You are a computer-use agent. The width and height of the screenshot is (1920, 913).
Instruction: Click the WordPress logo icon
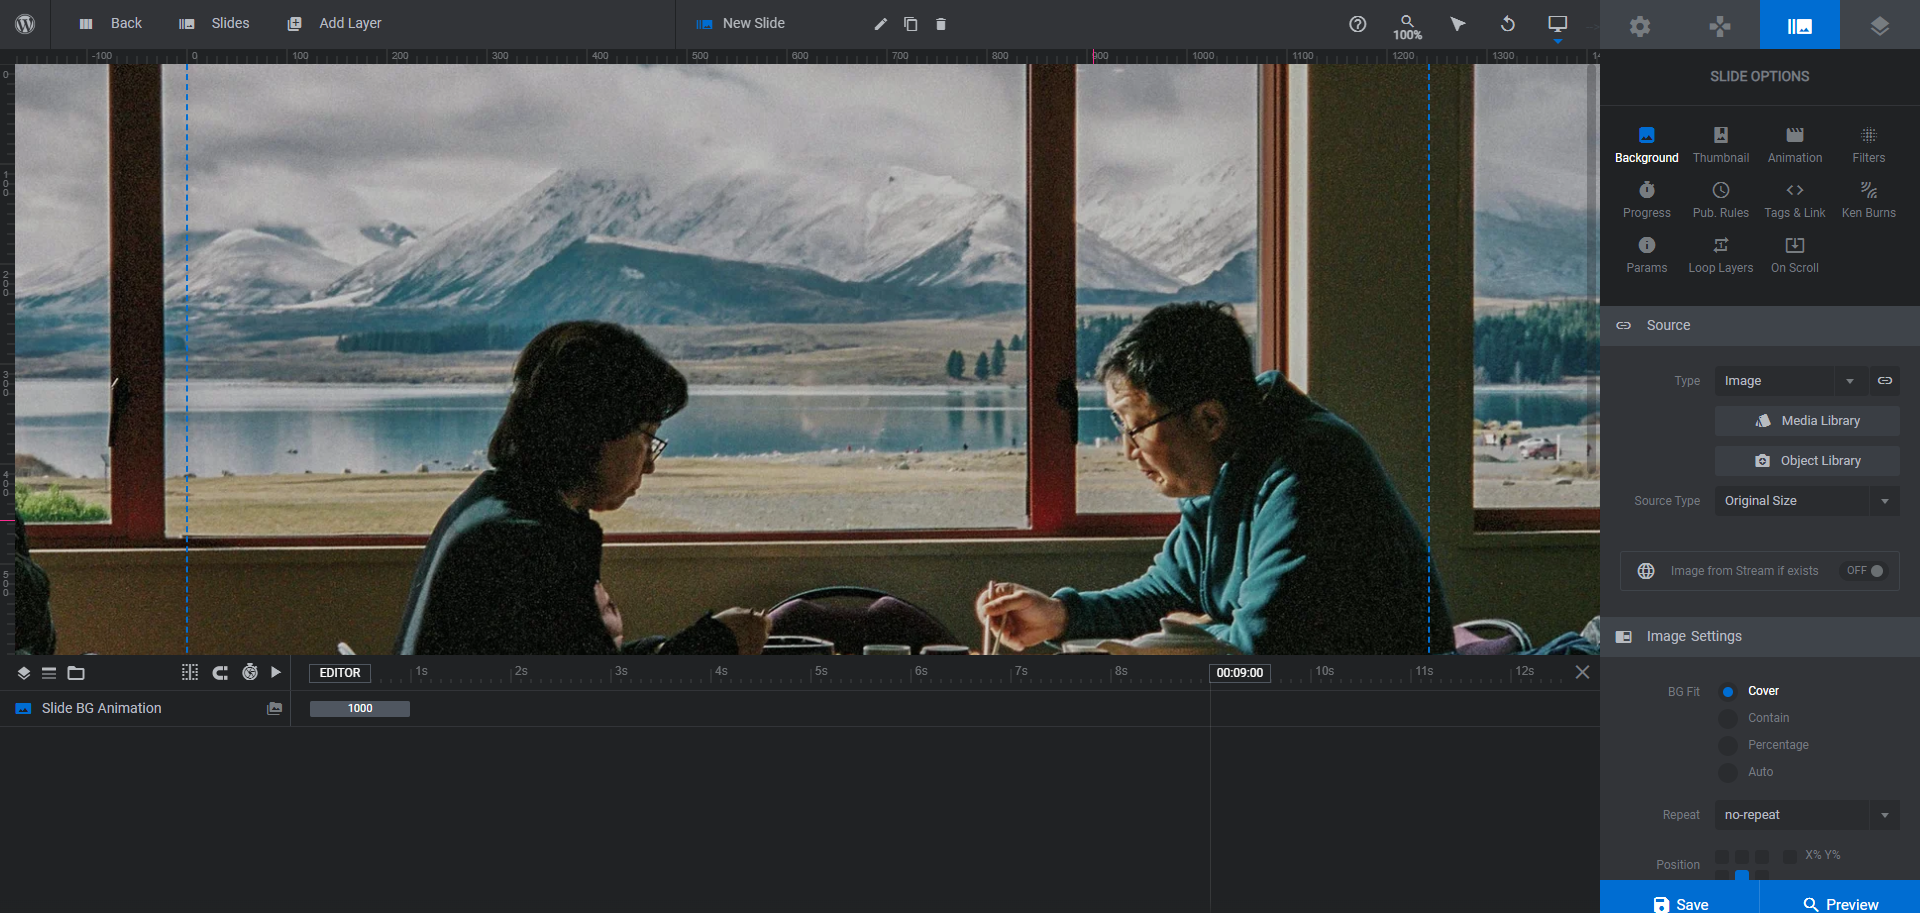[x=25, y=23]
